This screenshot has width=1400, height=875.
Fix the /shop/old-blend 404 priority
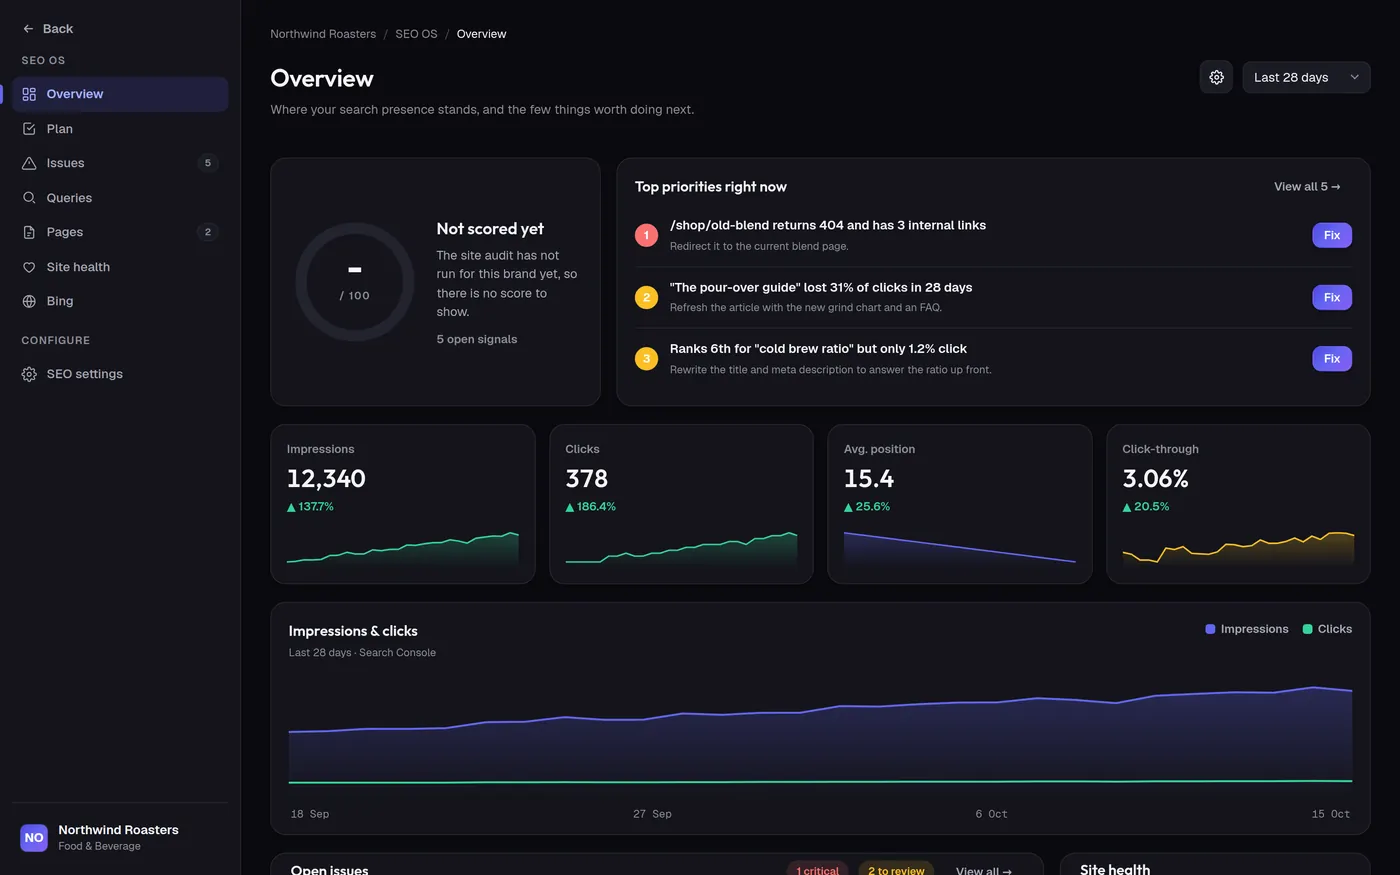1332,235
